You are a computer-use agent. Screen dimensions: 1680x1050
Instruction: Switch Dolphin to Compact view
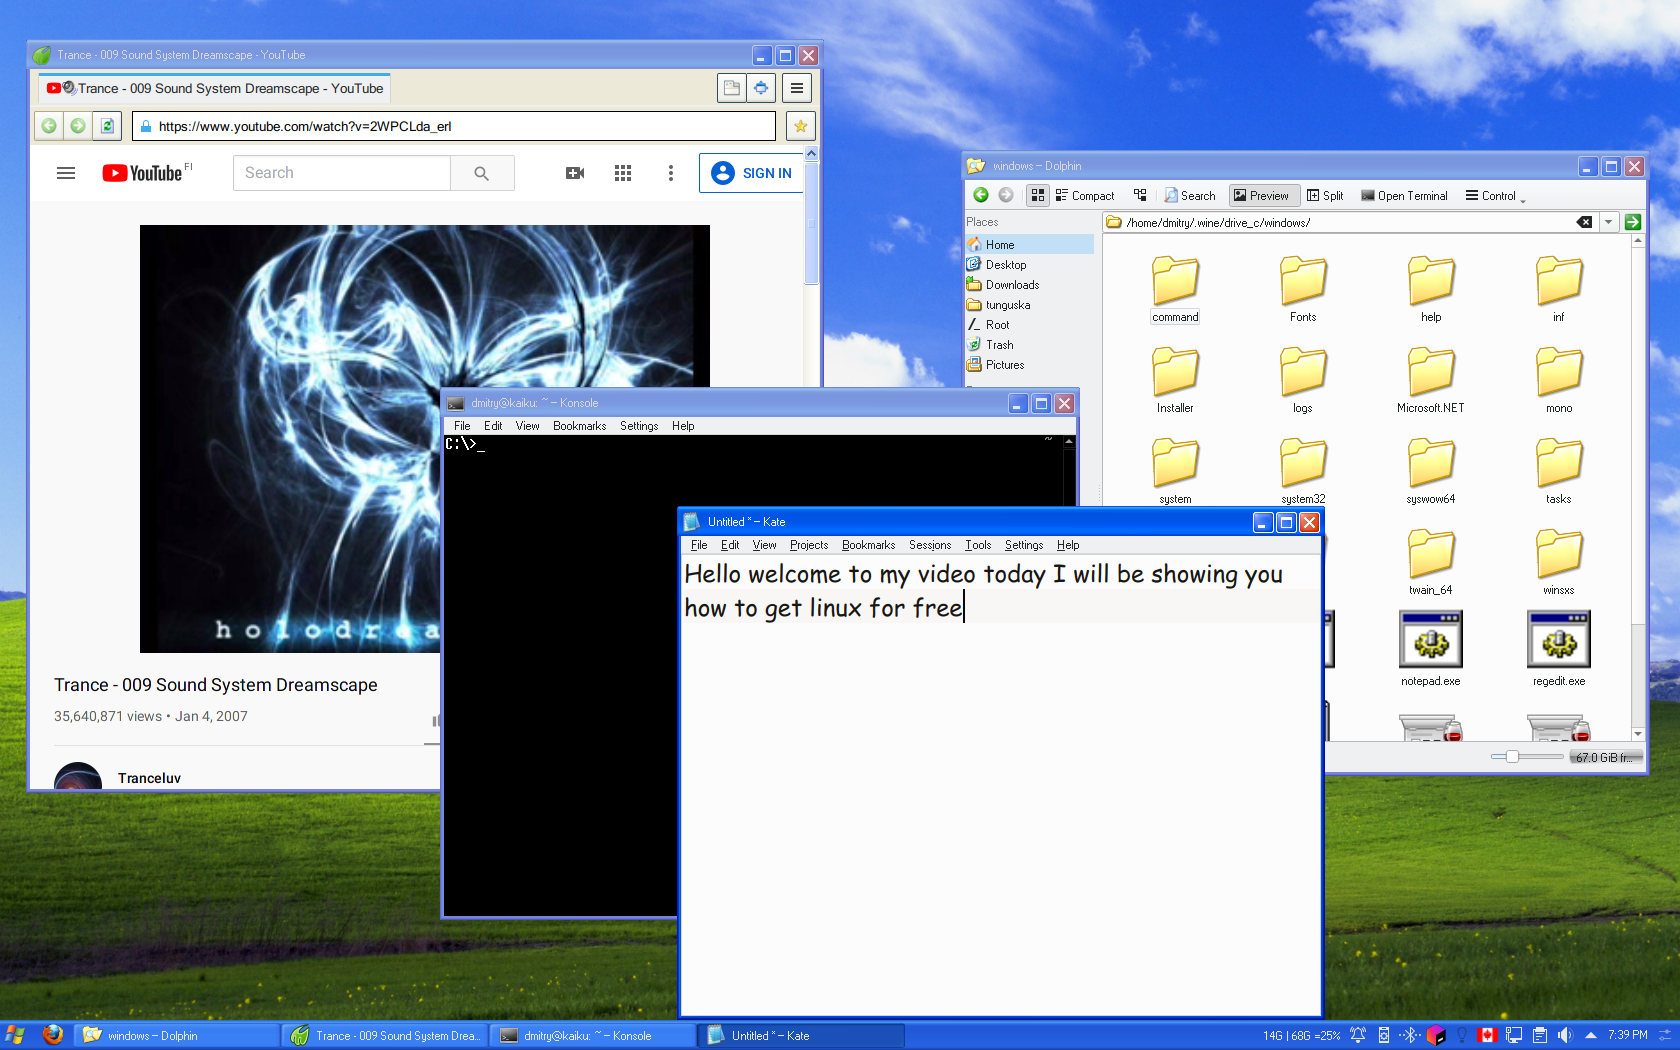coord(1084,195)
